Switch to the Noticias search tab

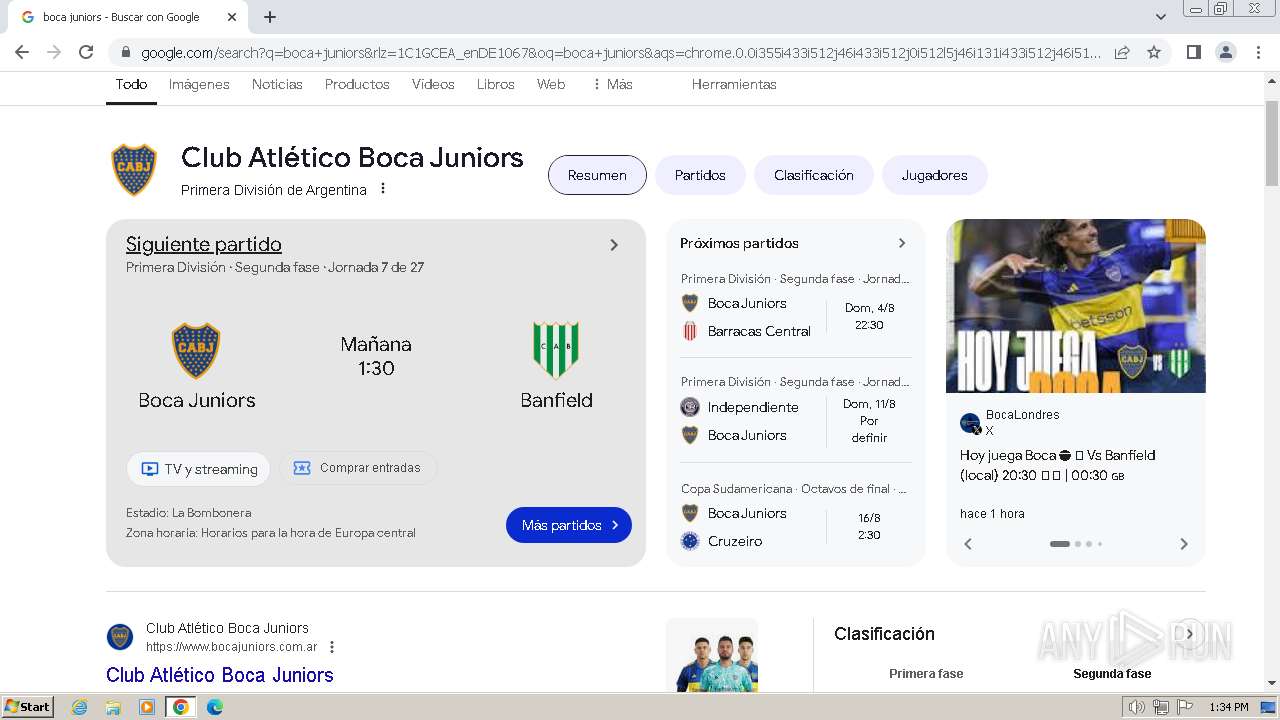coord(277,84)
